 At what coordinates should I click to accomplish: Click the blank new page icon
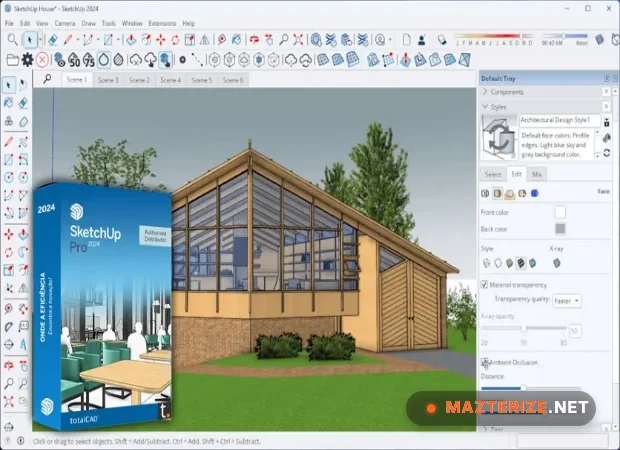pyautogui.click(x=406, y=40)
